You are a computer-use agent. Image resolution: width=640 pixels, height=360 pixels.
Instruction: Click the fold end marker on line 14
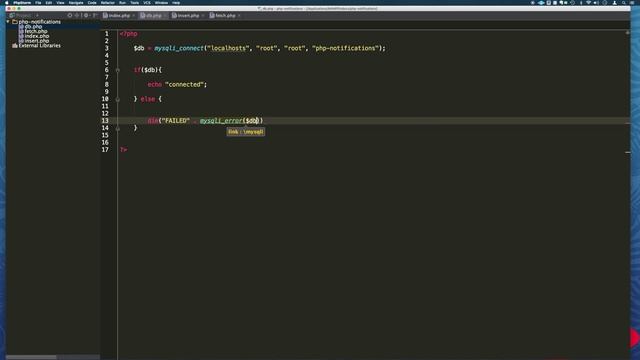pyautogui.click(x=118, y=128)
